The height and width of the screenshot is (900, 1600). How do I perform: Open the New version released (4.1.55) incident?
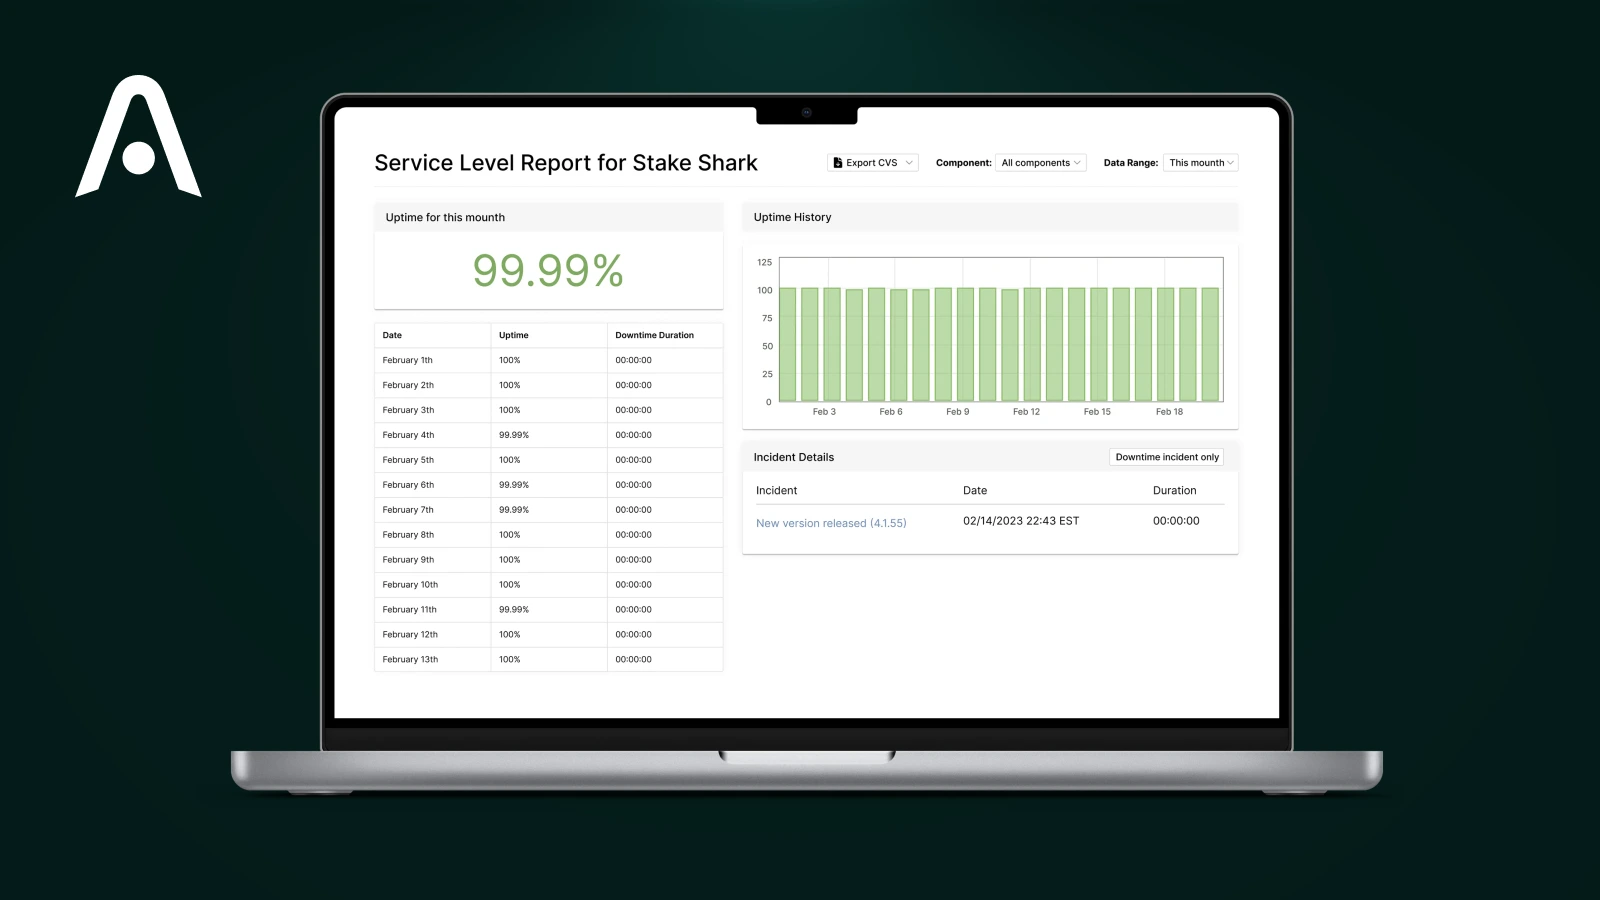[831, 522]
